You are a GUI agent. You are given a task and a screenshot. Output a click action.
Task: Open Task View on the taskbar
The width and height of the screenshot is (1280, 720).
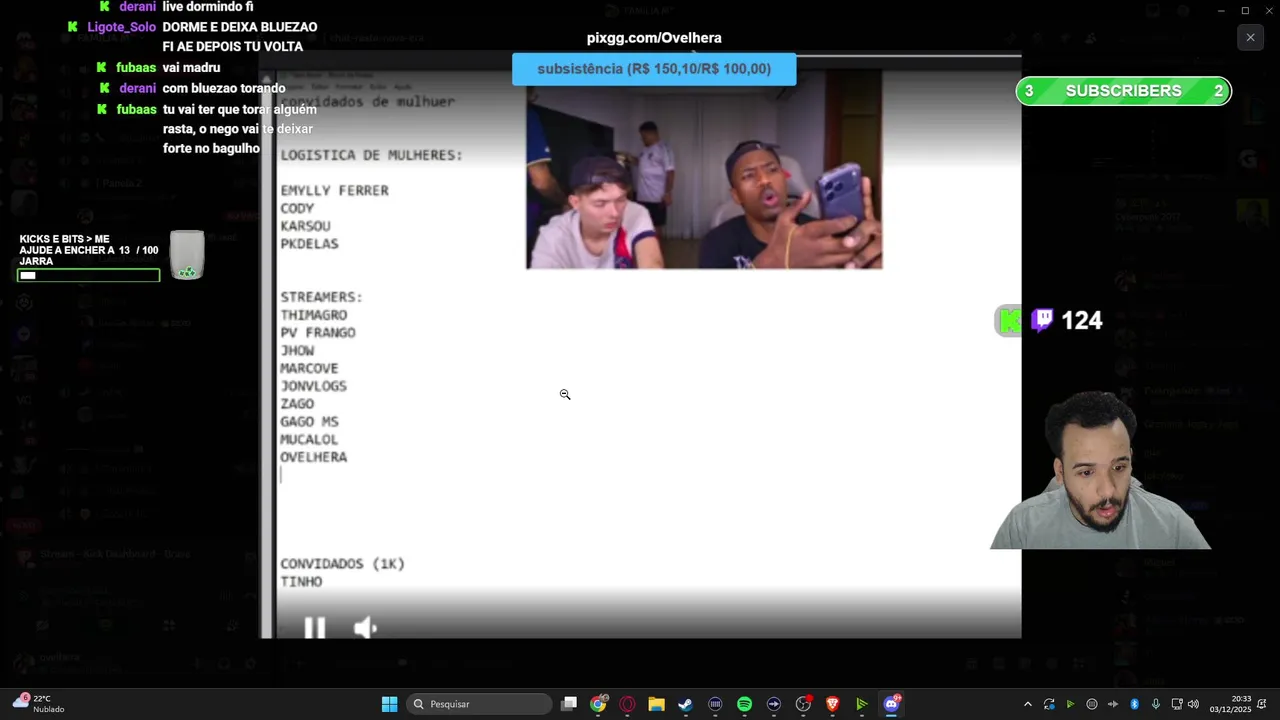click(569, 704)
